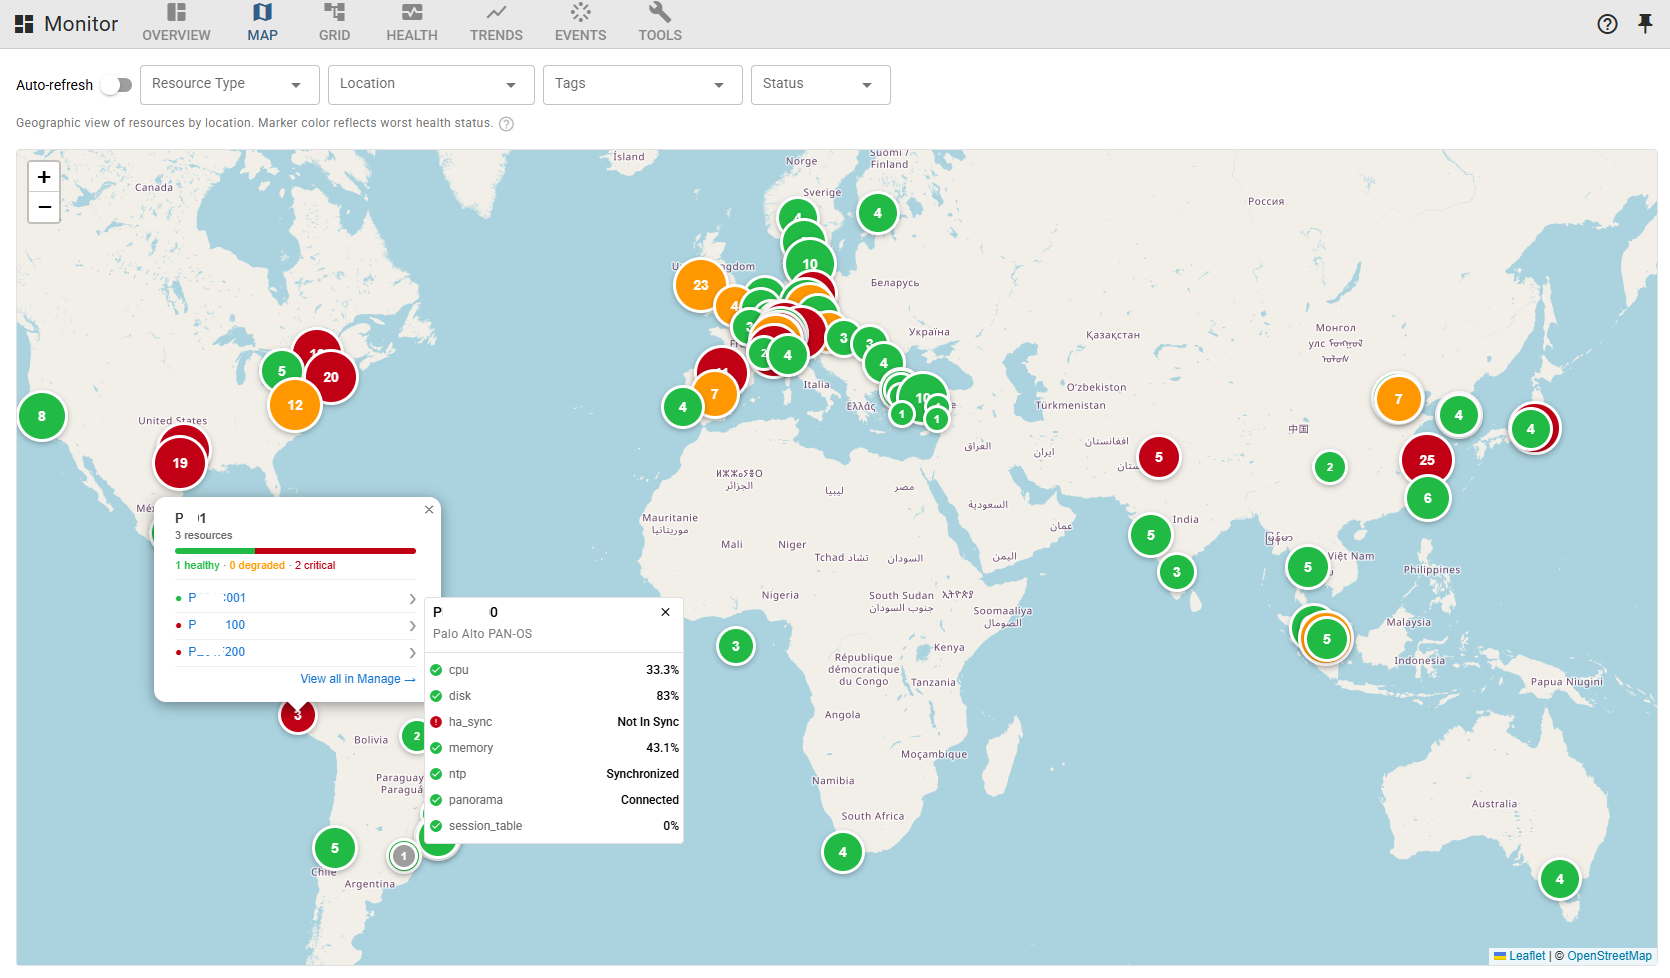Open the Resource Type dropdown
Image resolution: width=1670 pixels, height=978 pixels.
[230, 85]
